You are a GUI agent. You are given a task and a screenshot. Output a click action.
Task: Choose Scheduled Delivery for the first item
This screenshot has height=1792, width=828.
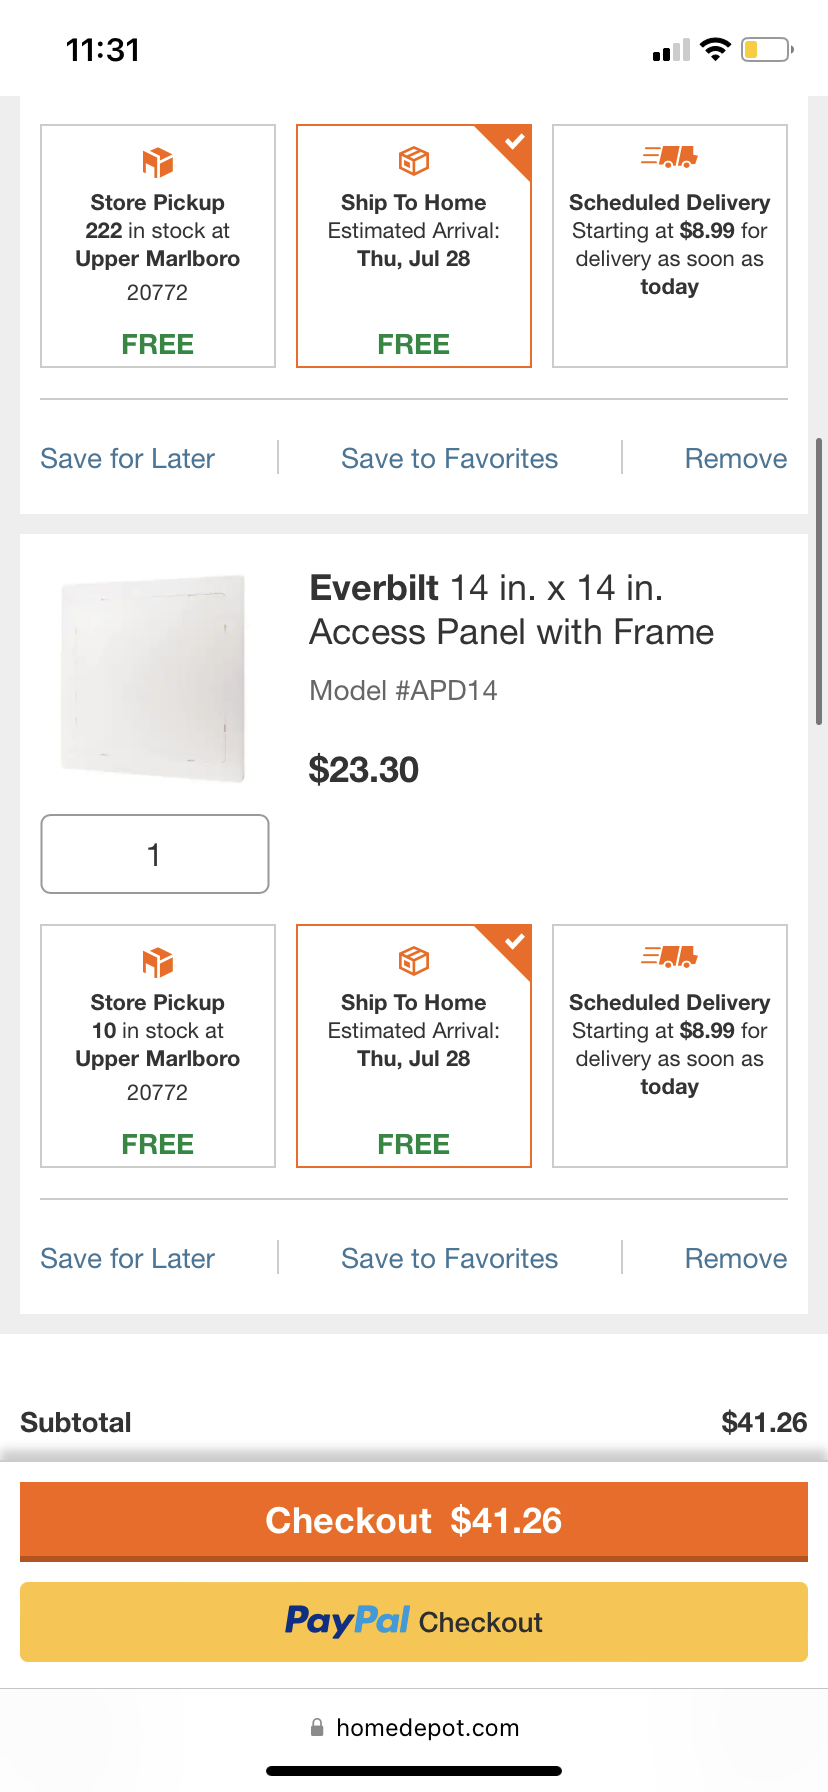tap(669, 246)
